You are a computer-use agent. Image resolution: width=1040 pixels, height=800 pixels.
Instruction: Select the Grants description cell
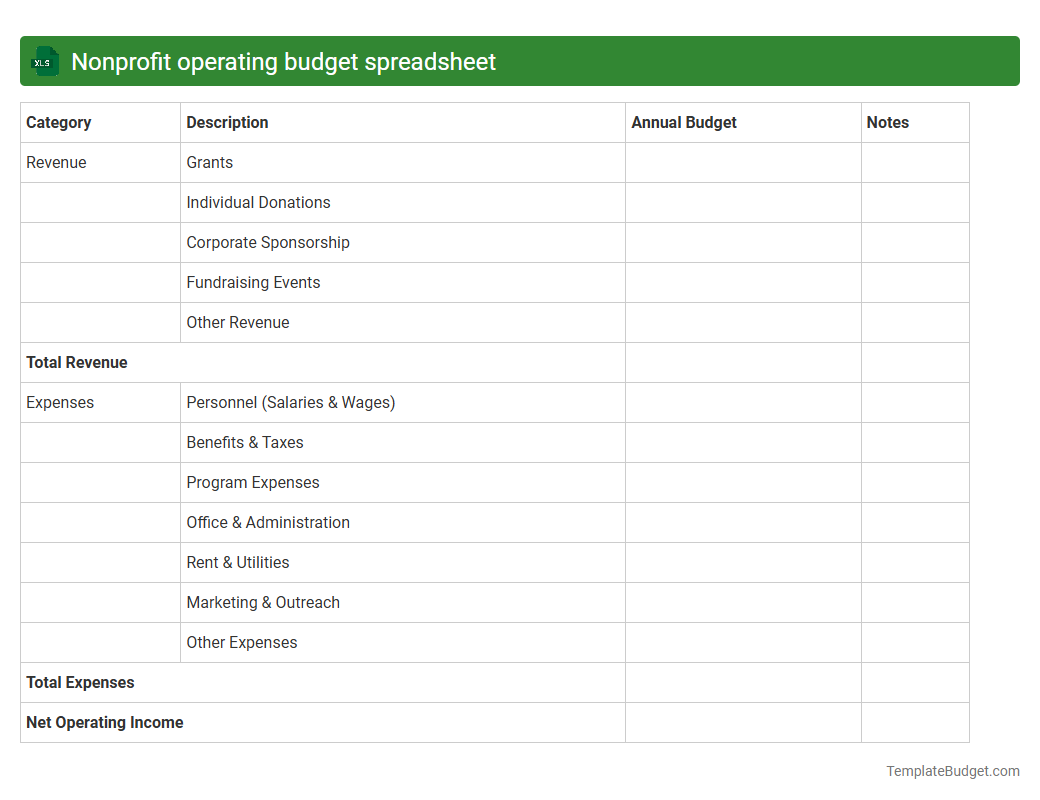209,162
